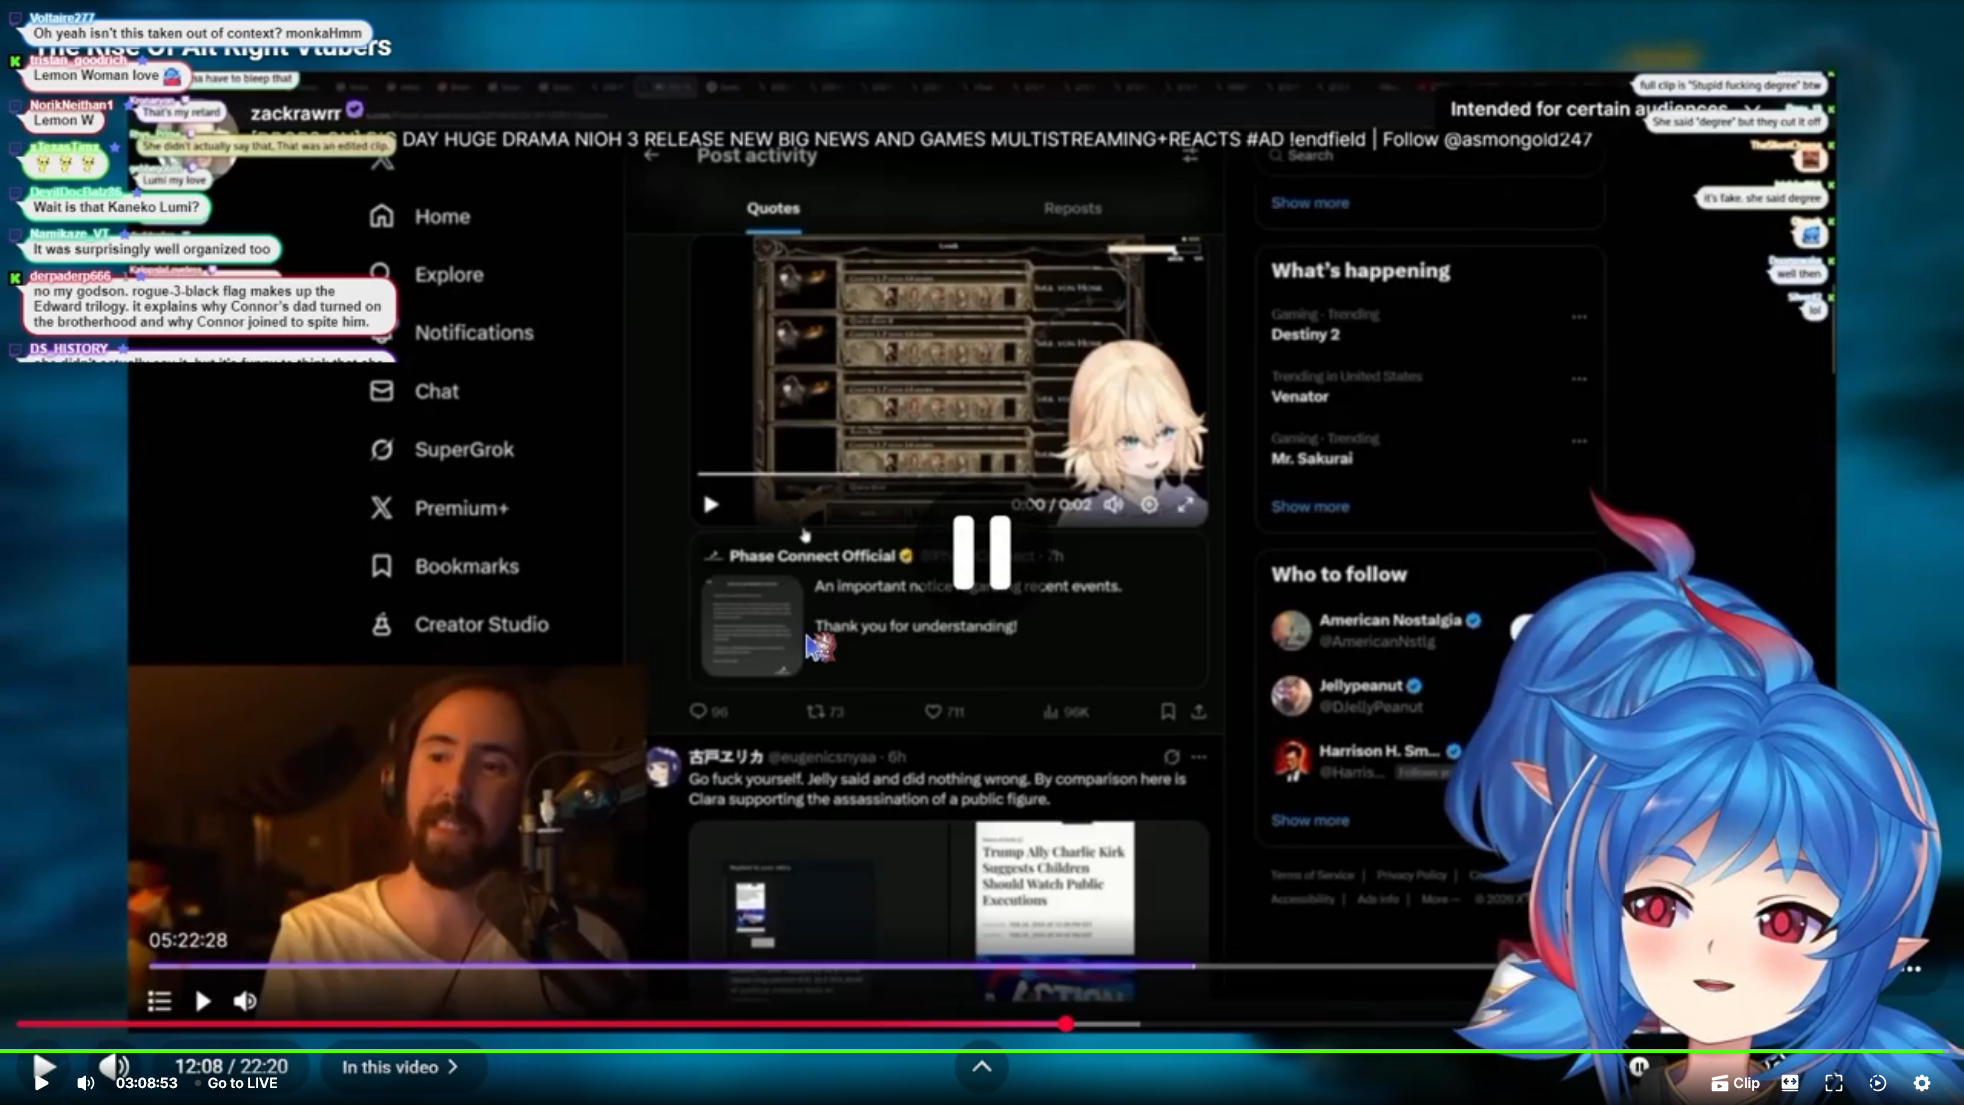The image size is (1964, 1105).
Task: Click chat message 'Wait is that Kaneko Lumi?'
Action: point(116,207)
